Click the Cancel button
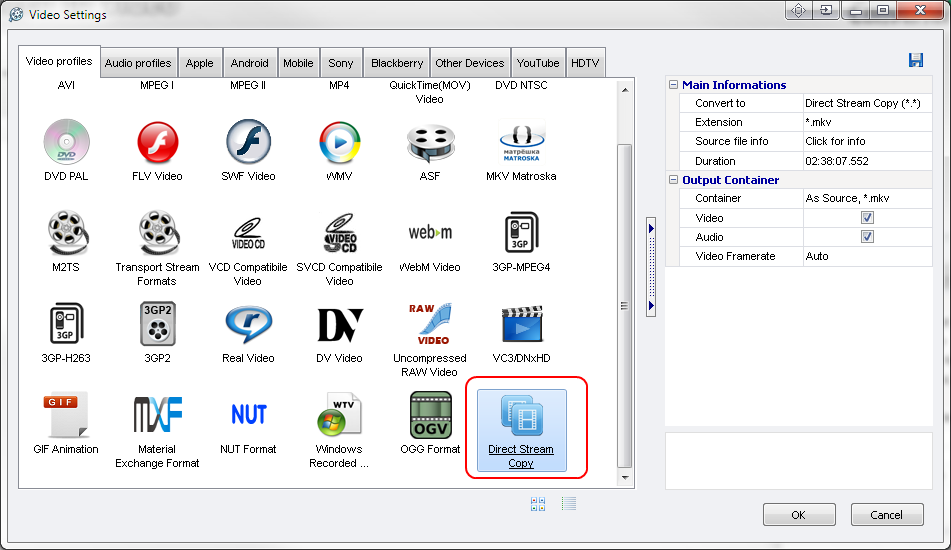Viewport: 951px width, 550px height. click(x=887, y=515)
